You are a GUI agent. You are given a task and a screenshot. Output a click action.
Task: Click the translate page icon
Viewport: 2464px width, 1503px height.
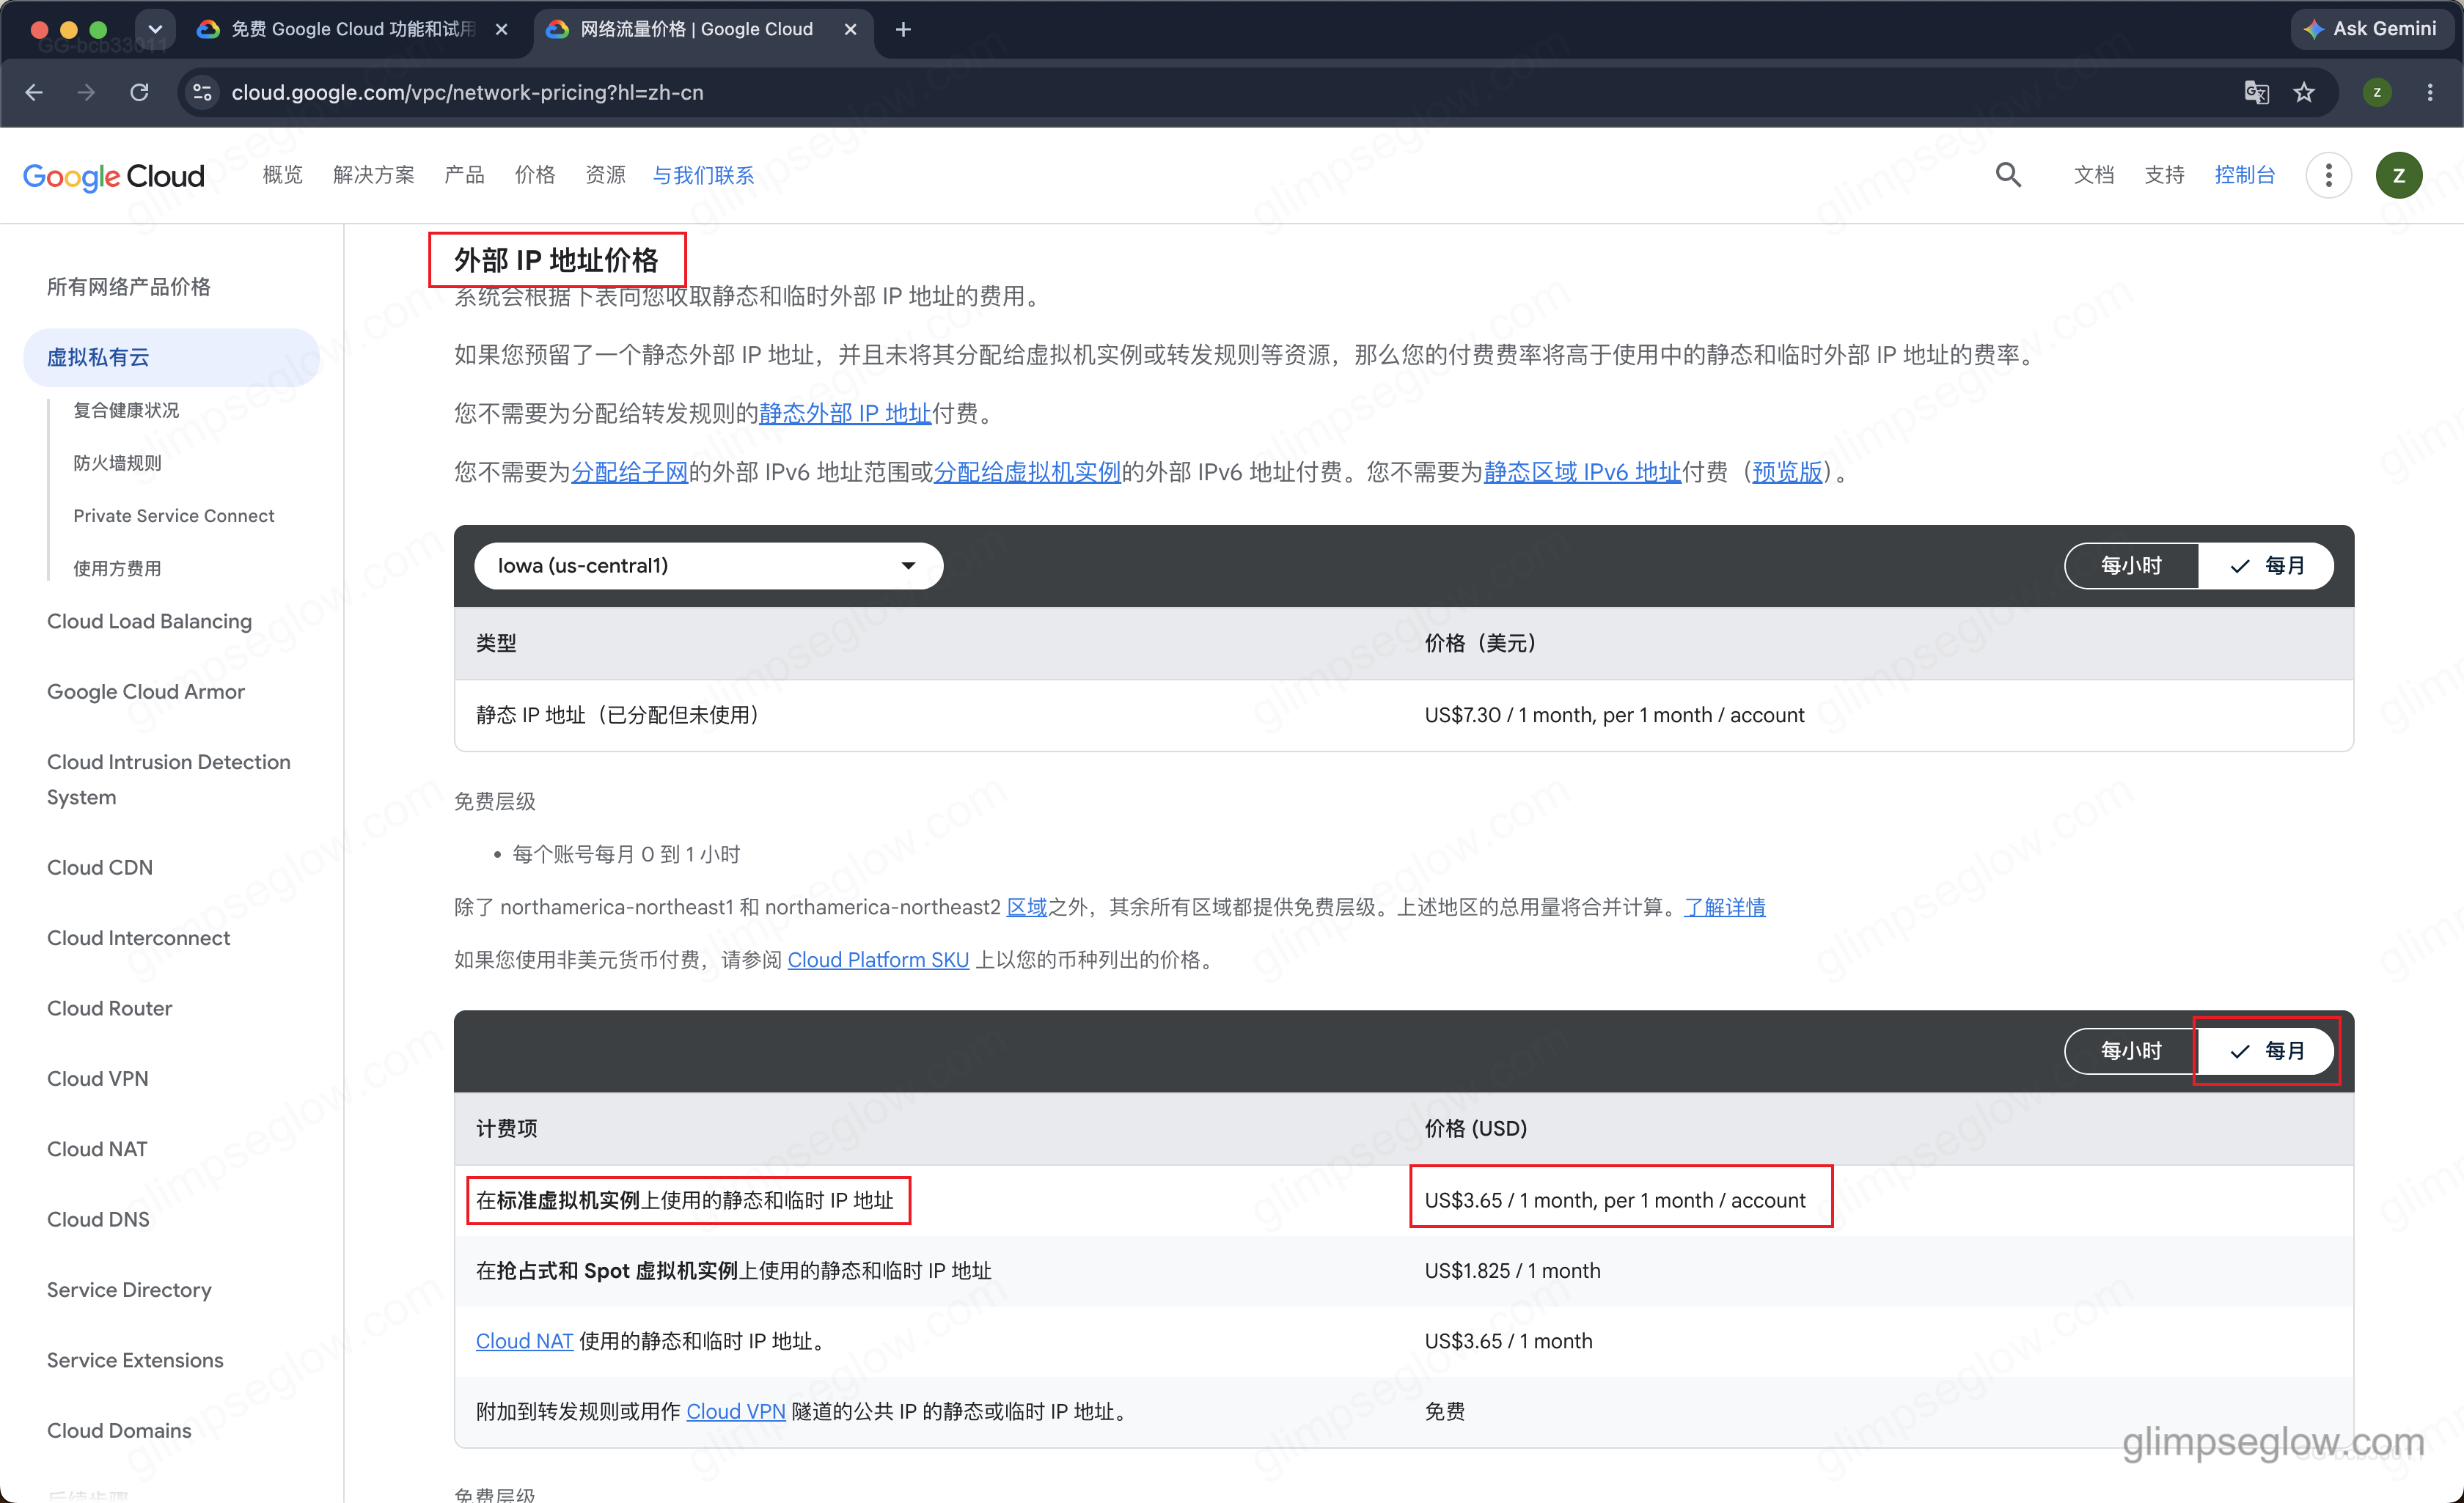2256,92
